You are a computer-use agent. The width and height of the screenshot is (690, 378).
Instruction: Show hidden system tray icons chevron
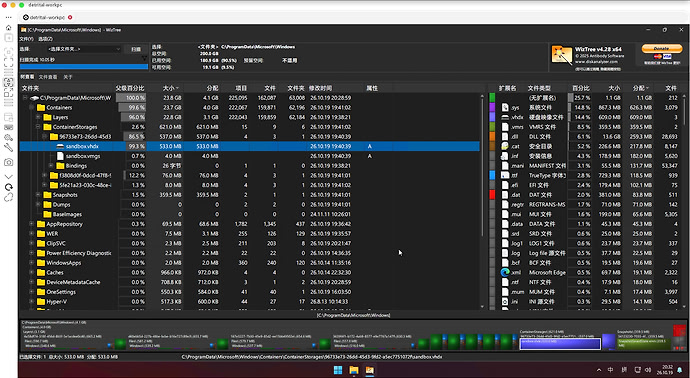[x=599, y=370]
